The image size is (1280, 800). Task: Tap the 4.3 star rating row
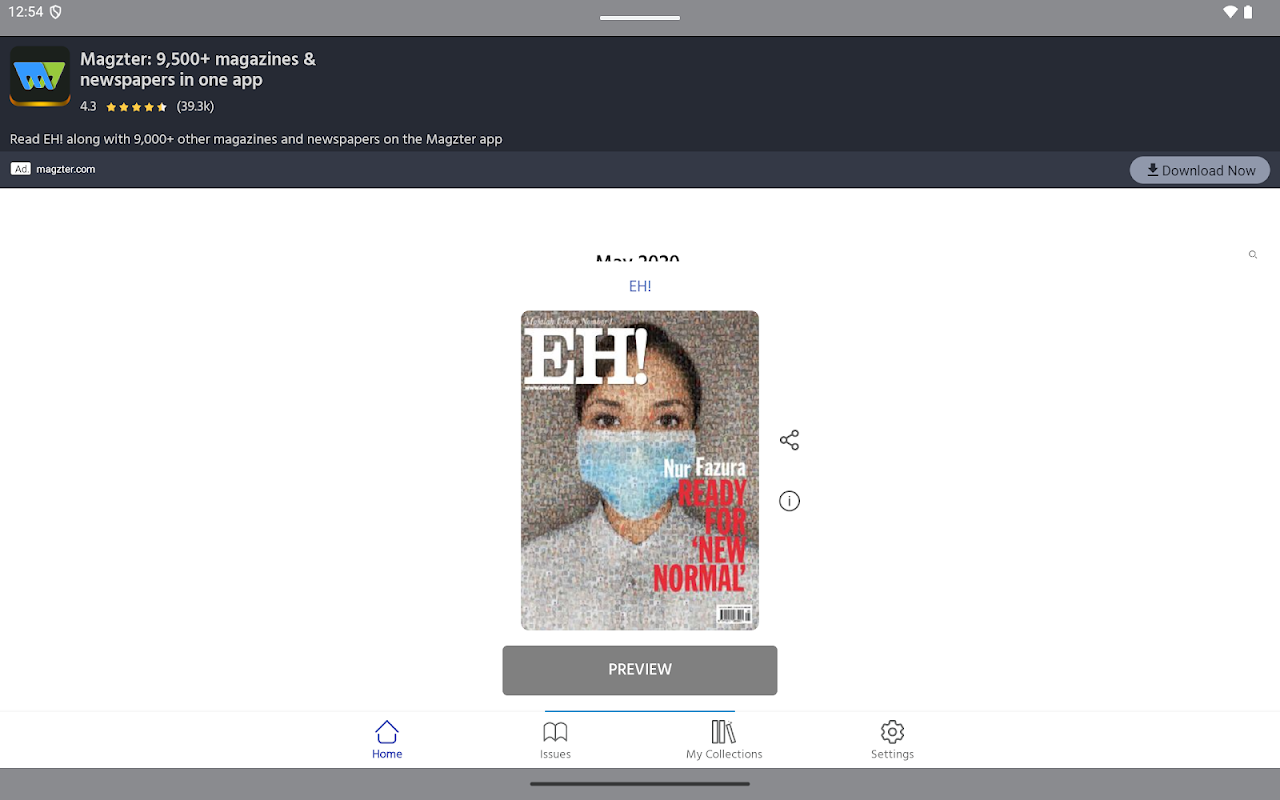(147, 106)
